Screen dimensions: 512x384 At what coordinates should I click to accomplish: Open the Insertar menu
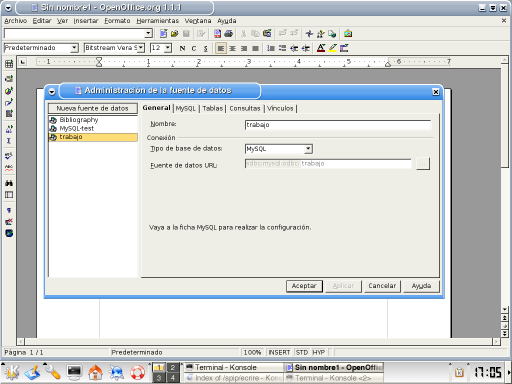(x=86, y=21)
